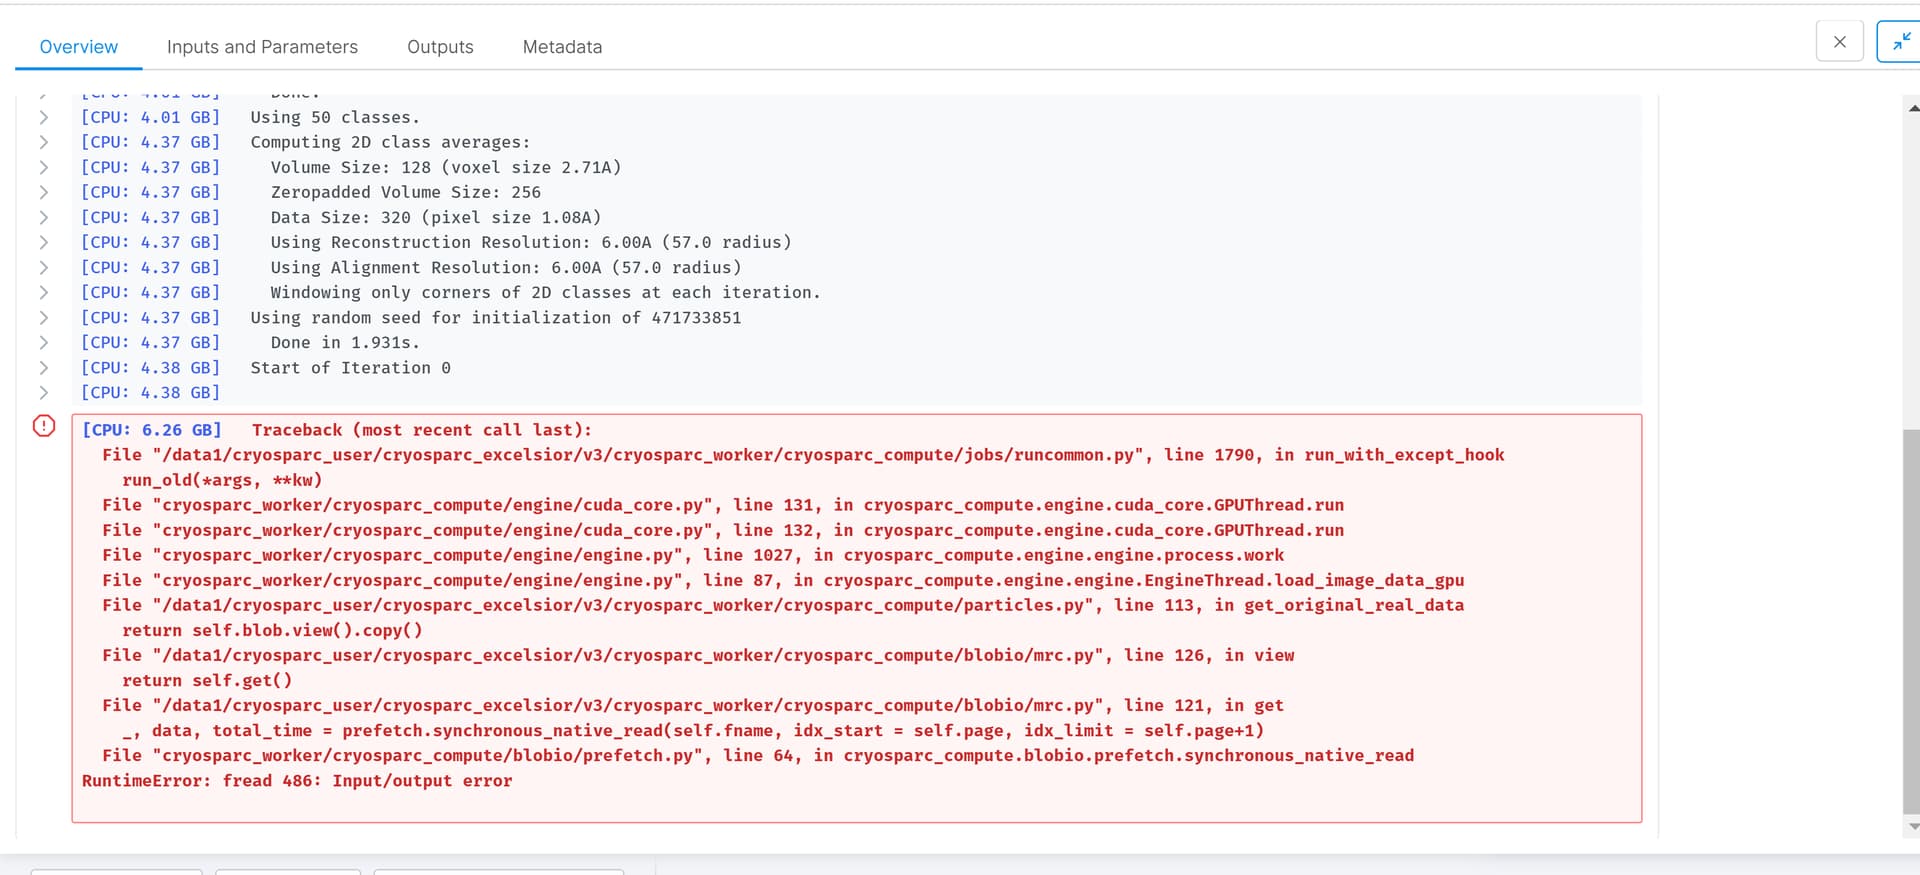The width and height of the screenshot is (1920, 875).
Task: Click the vertical scrollbar thumb
Action: (1911, 622)
